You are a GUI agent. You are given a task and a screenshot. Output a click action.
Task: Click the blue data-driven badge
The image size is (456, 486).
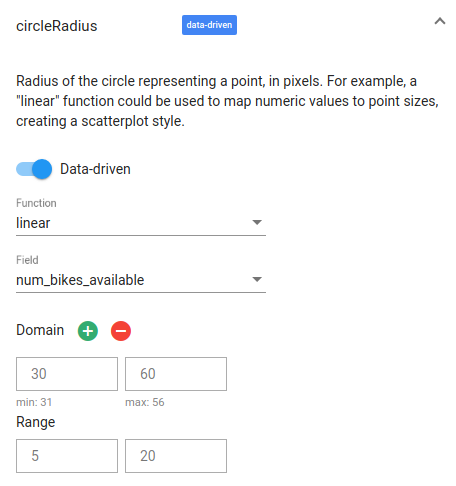(x=209, y=25)
